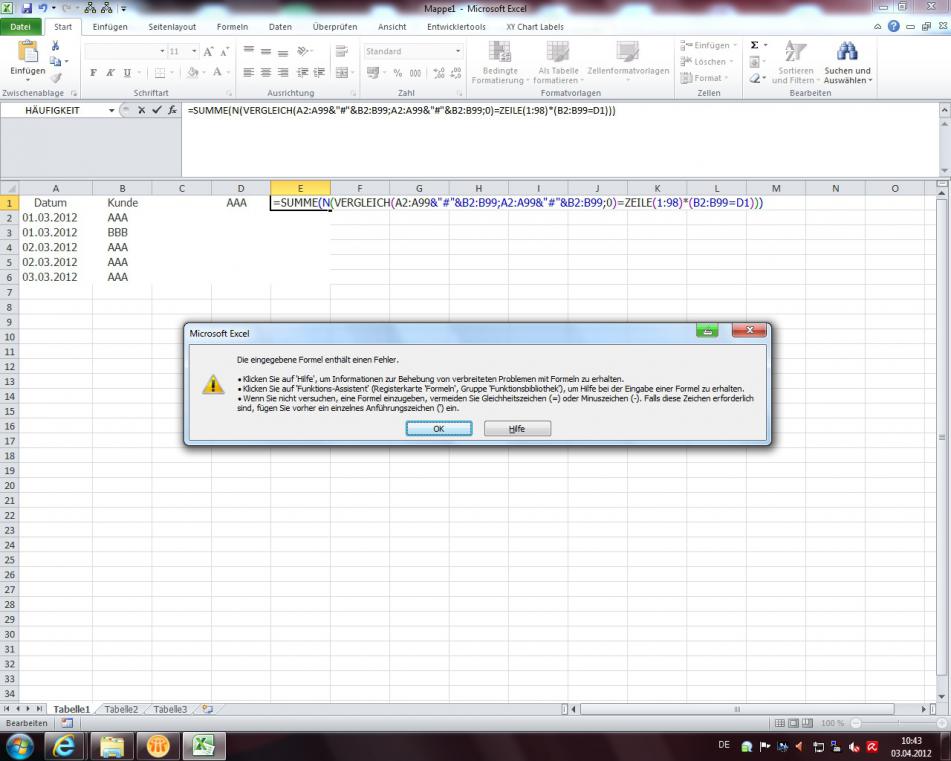Open the Schriftart dialog launcher
The width and height of the screenshot is (951, 761).
tap(229, 93)
